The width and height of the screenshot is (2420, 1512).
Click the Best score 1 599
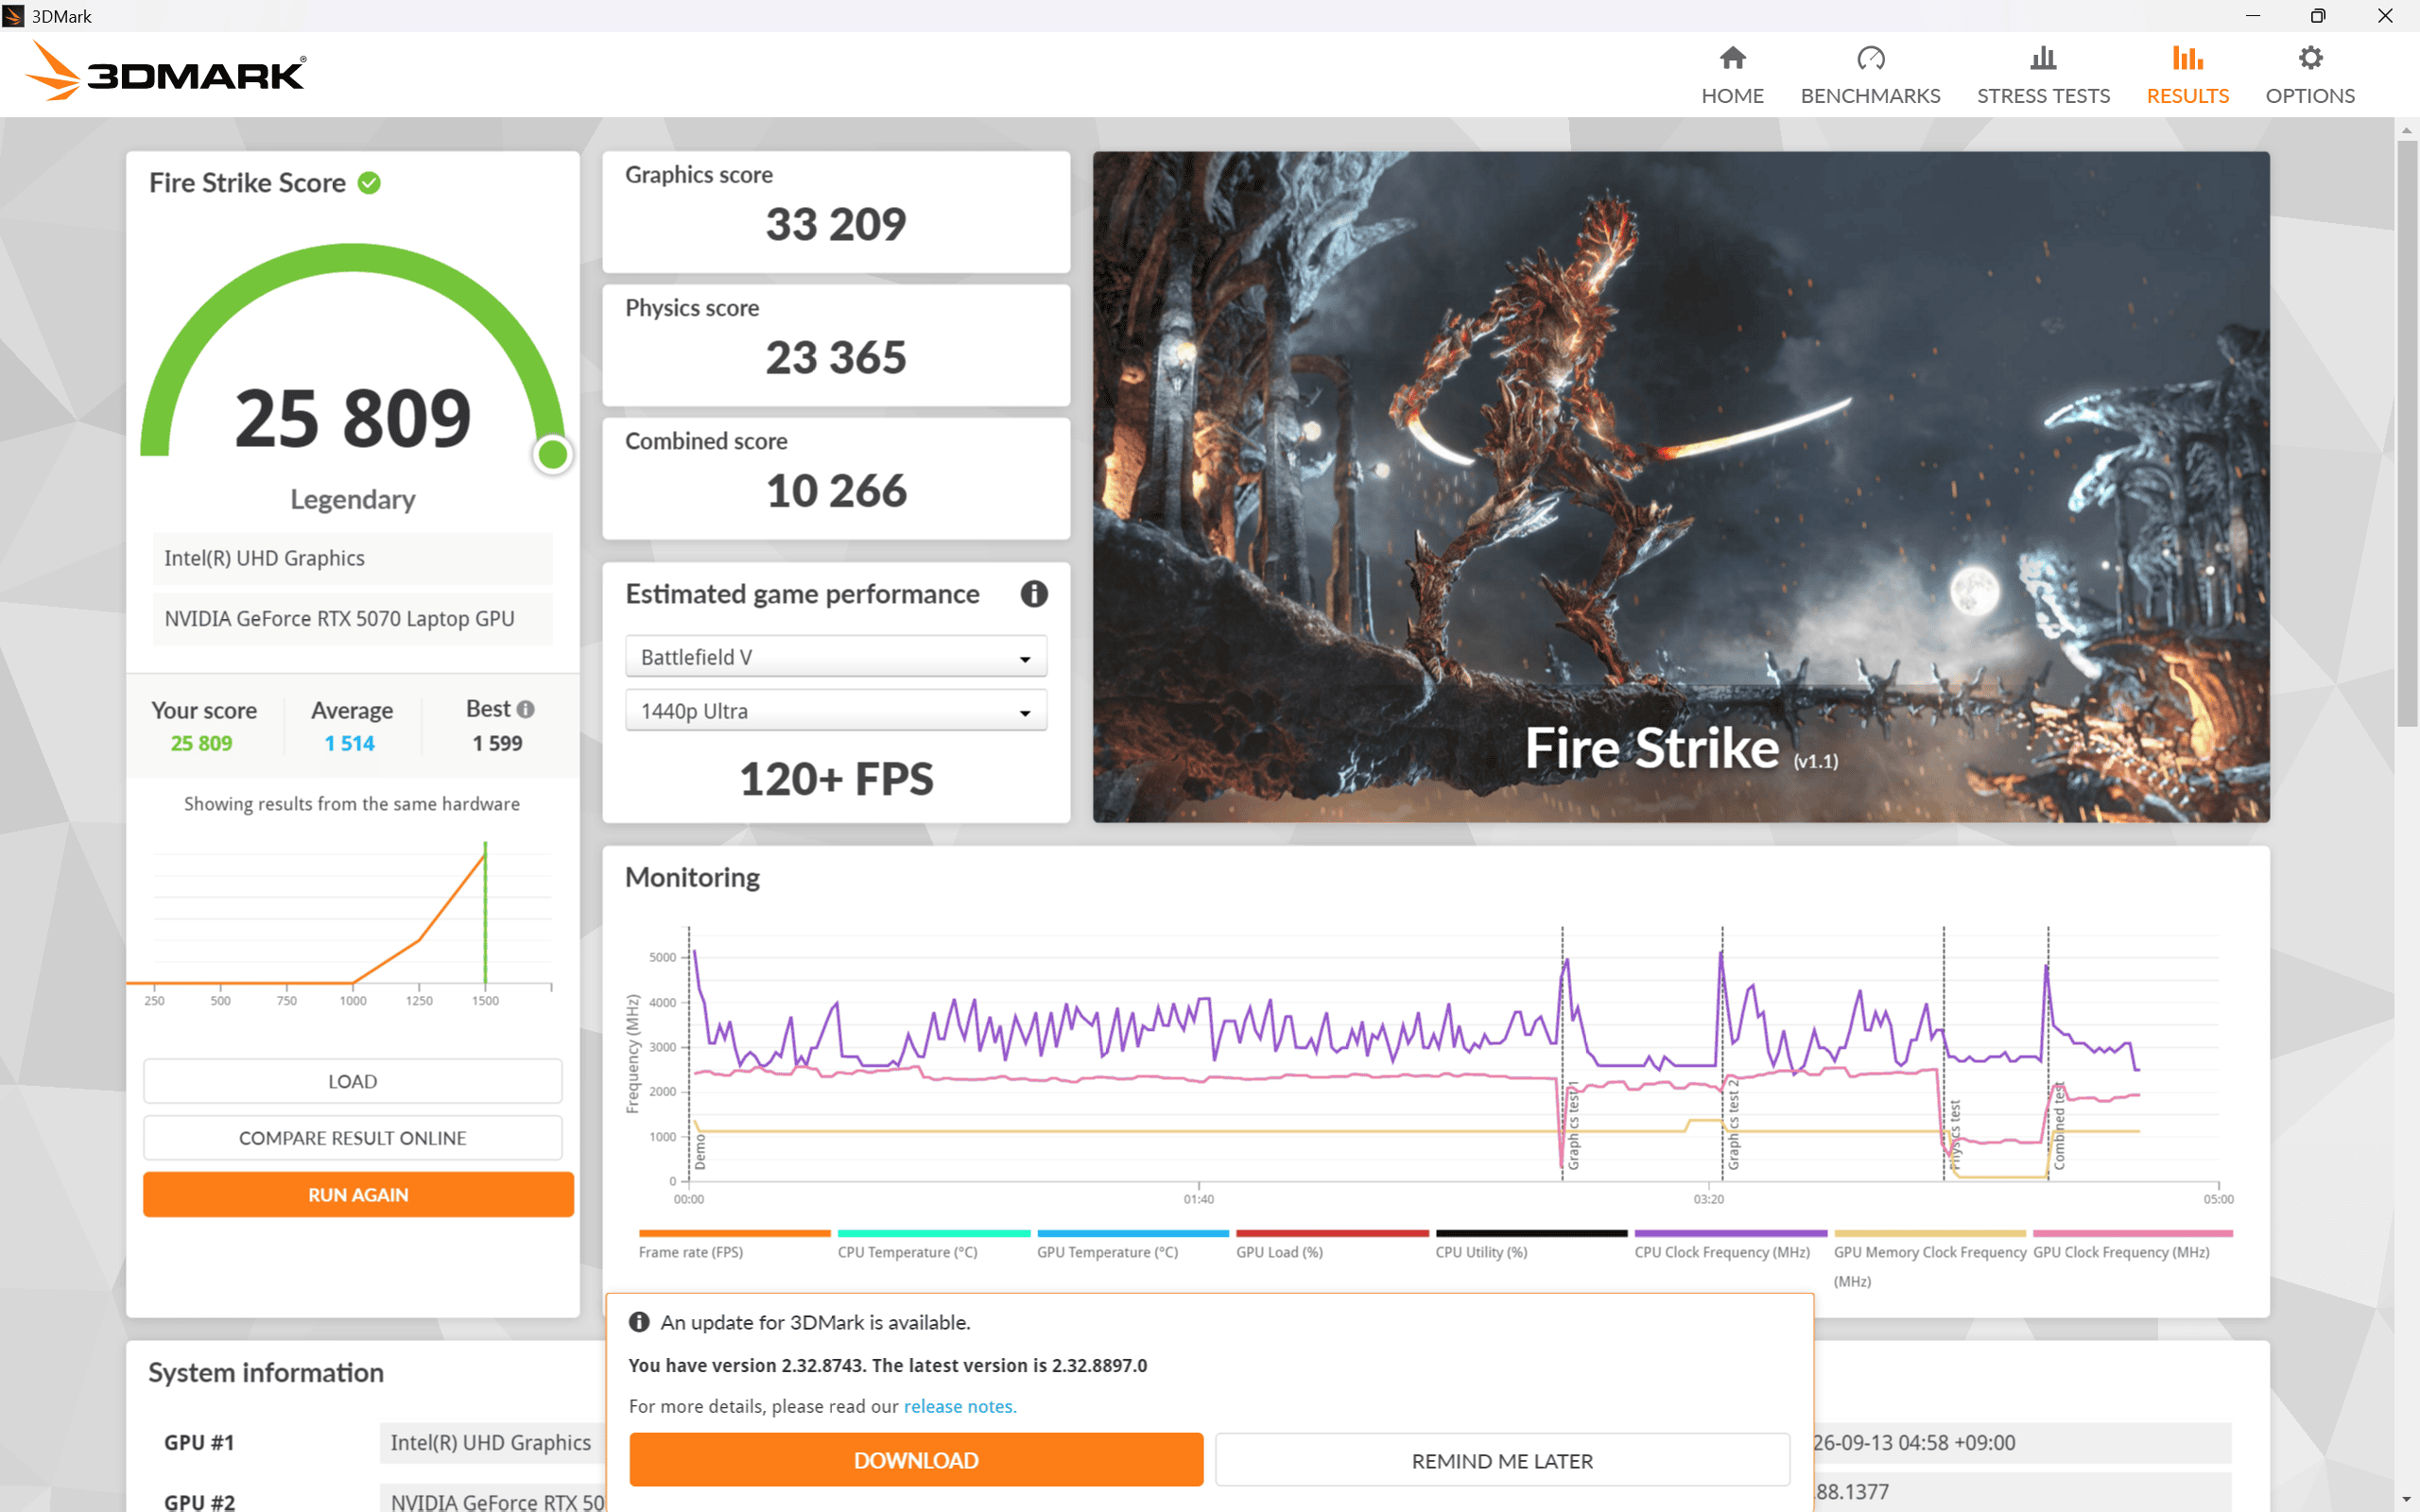tap(497, 743)
